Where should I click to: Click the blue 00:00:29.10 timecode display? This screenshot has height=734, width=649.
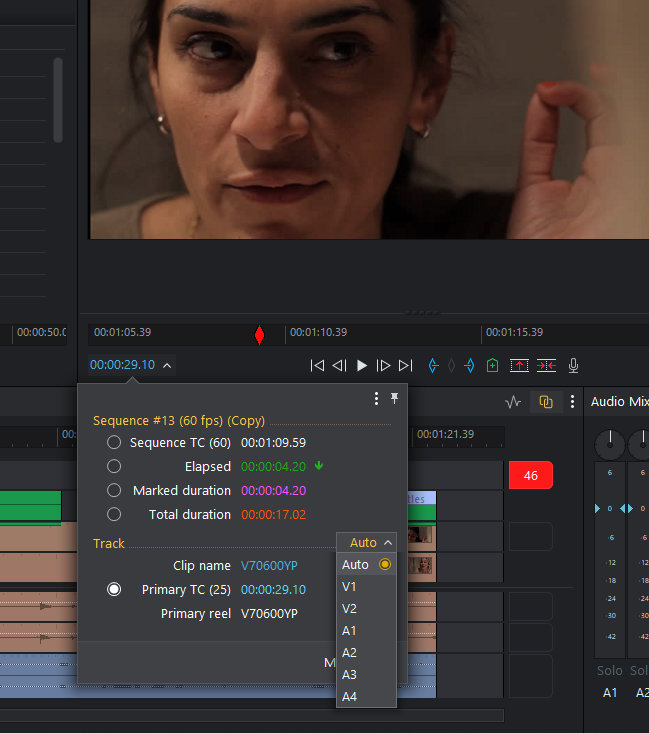[x=122, y=365]
